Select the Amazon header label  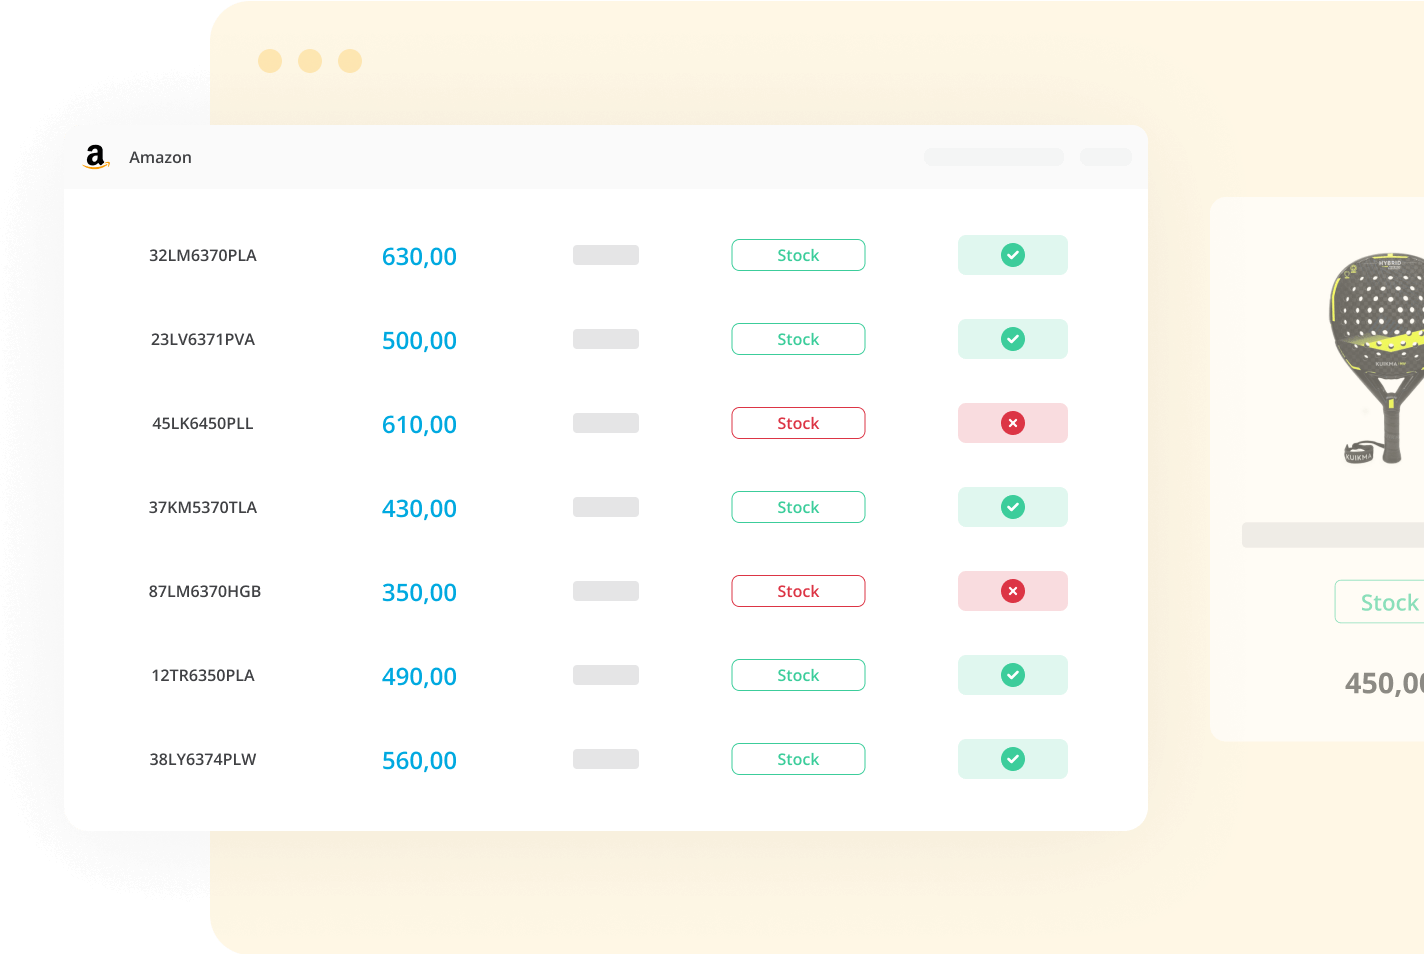(x=160, y=157)
